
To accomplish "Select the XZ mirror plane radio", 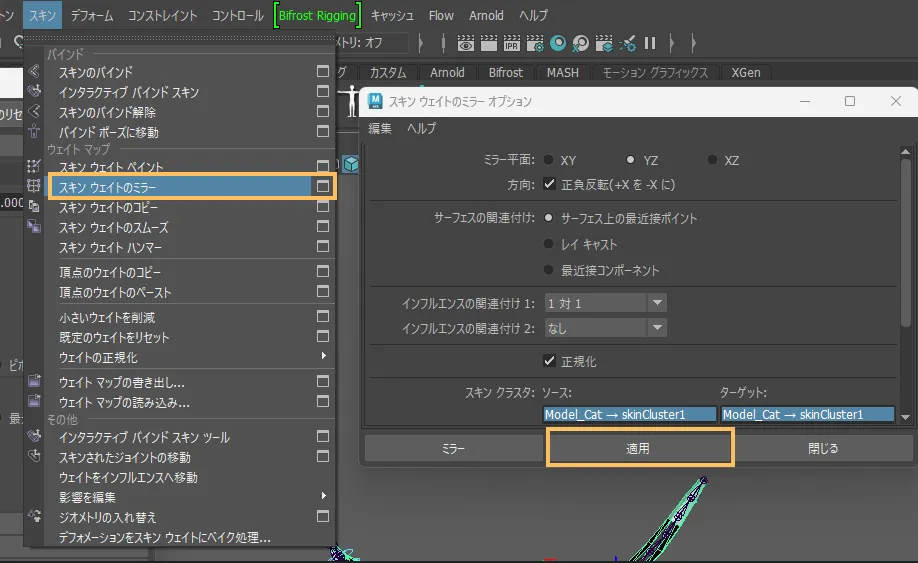I will click(712, 160).
